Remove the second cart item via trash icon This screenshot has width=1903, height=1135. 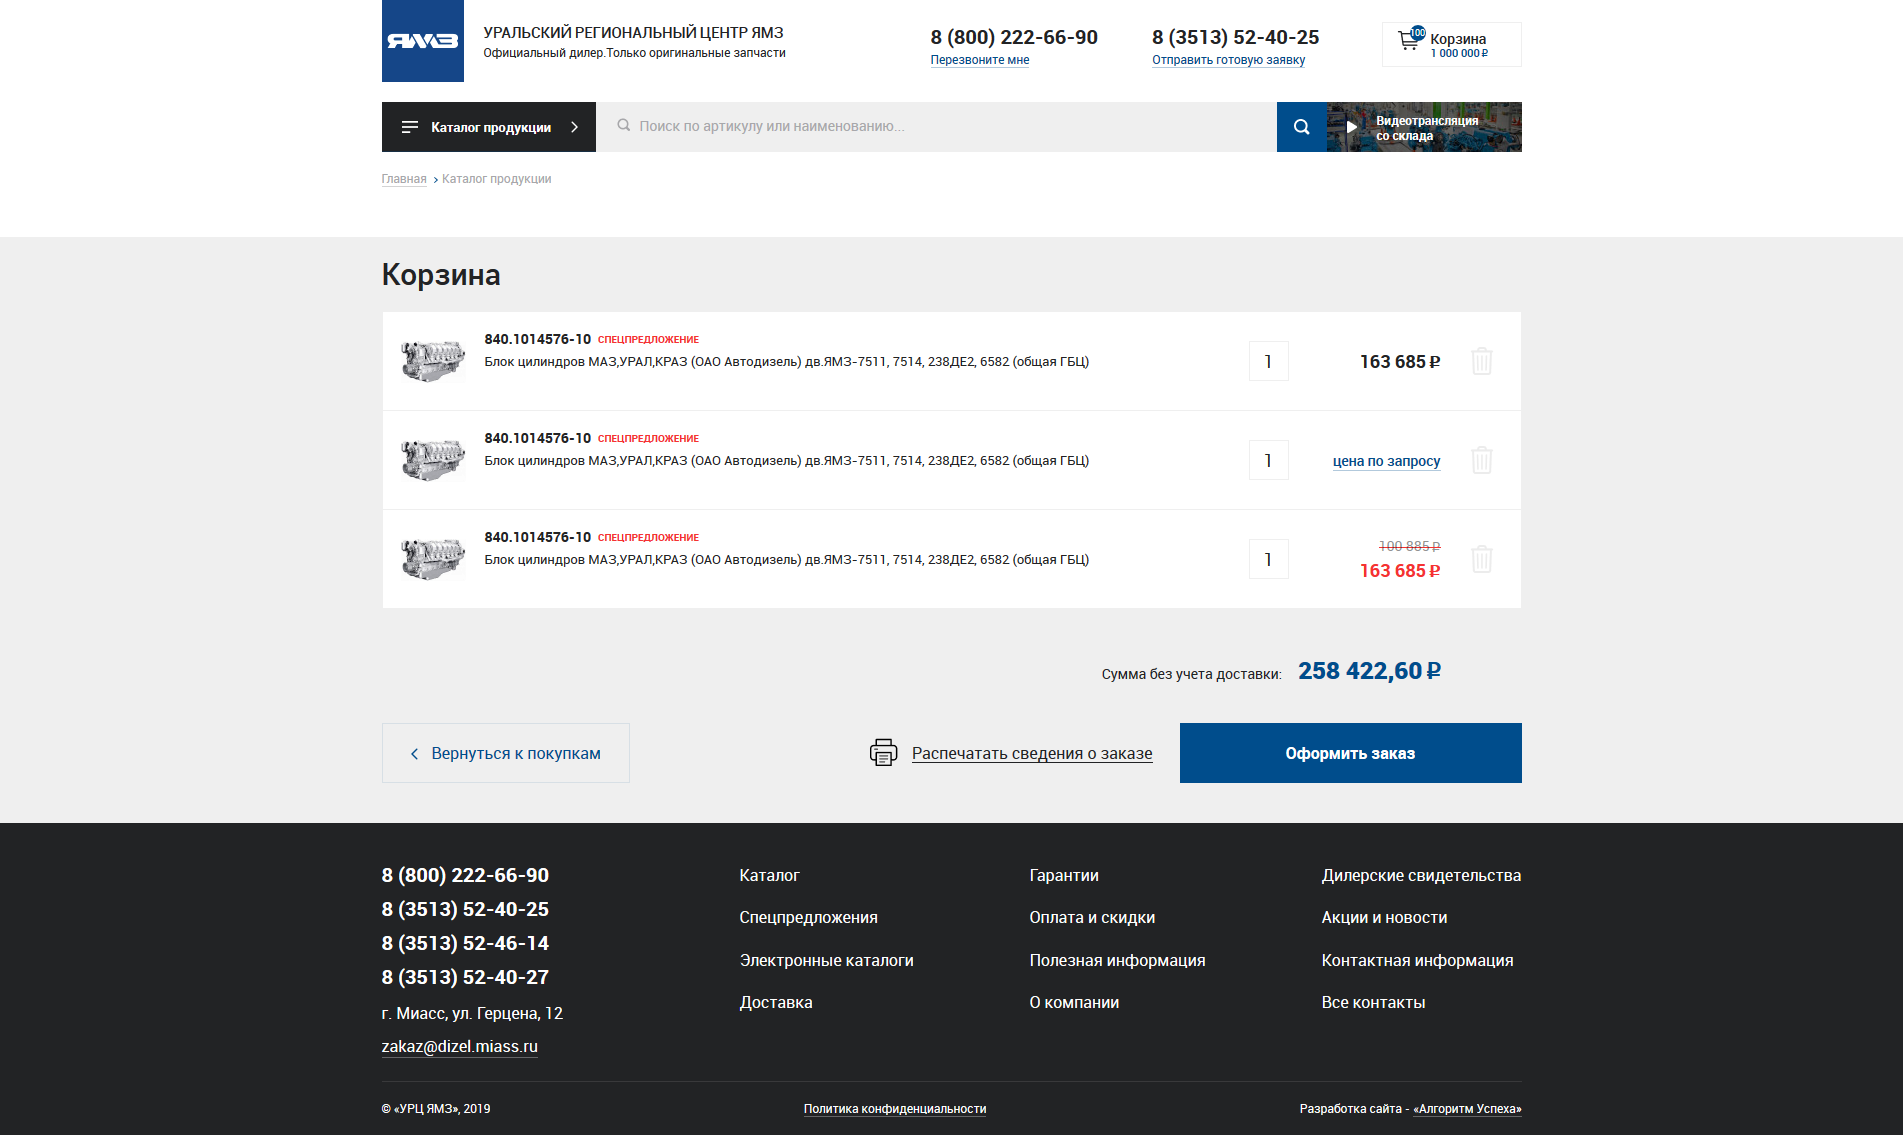[x=1481, y=460]
